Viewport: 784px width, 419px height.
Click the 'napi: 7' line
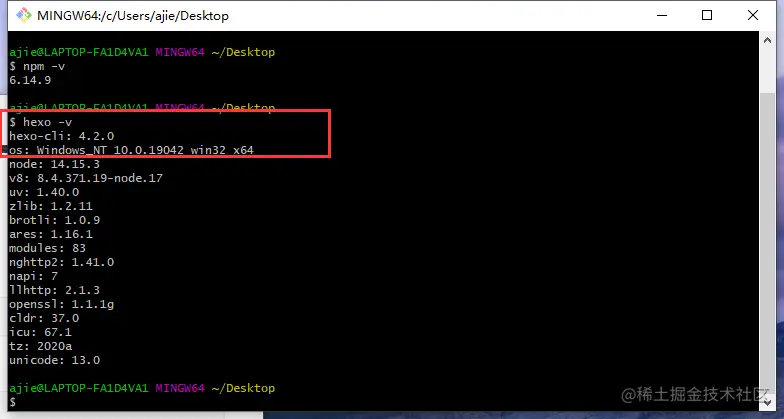pos(34,276)
